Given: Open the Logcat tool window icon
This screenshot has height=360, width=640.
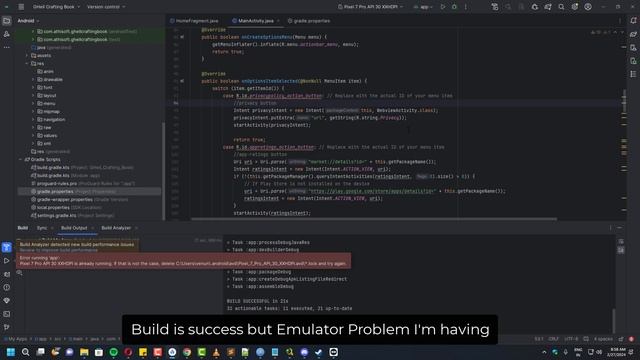Looking at the screenshot, I should pos(7,274).
